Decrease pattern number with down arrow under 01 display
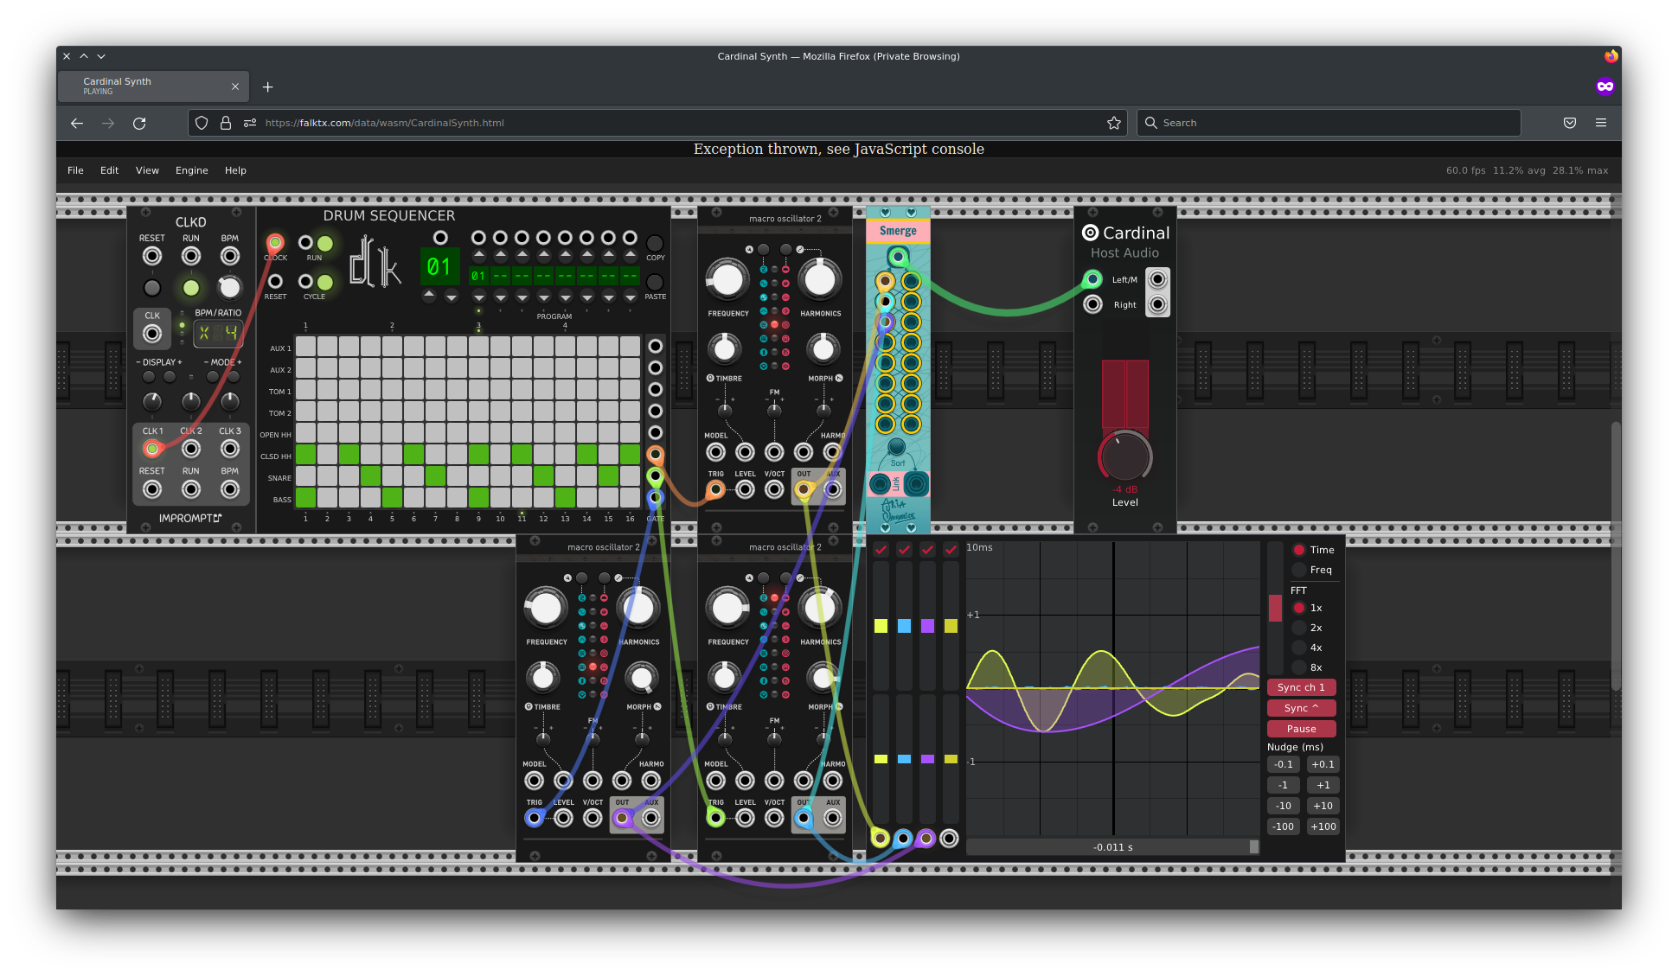The image size is (1678, 976). coord(451,296)
